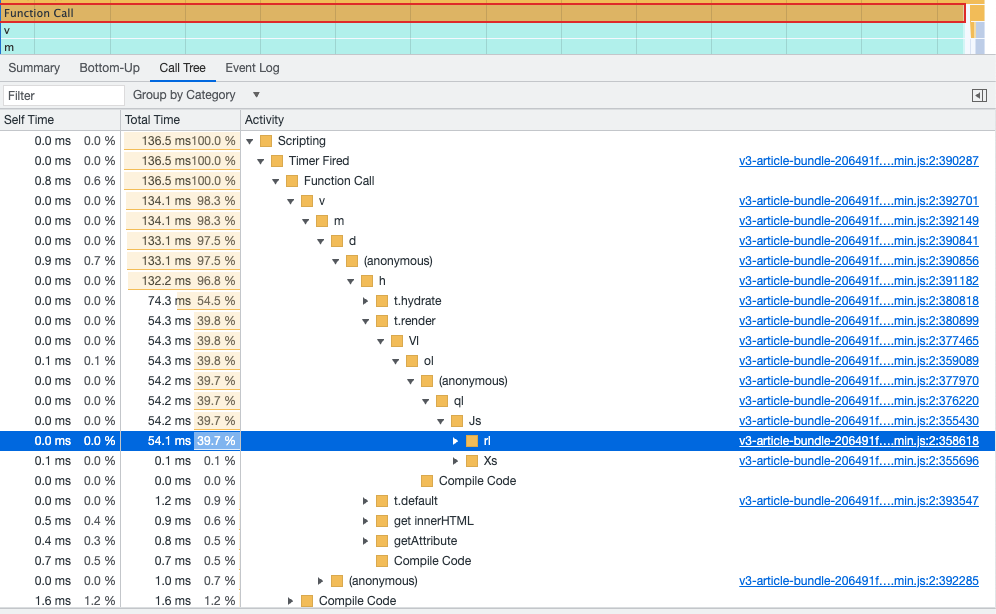
Task: Open source link ending 2:390287
Action: pyautogui.click(x=859, y=161)
